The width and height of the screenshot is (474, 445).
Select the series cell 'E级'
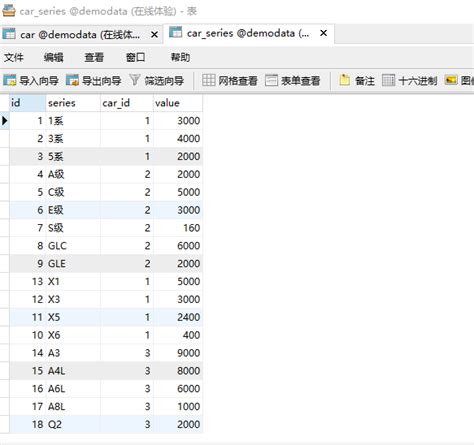click(x=73, y=210)
